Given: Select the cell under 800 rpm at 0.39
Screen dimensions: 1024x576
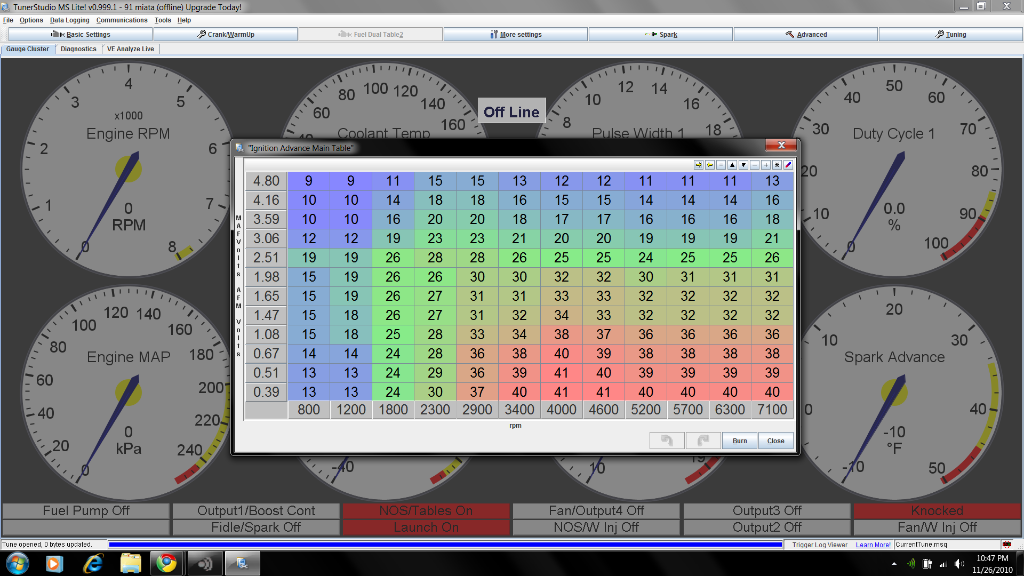Looking at the screenshot, I should tap(309, 391).
